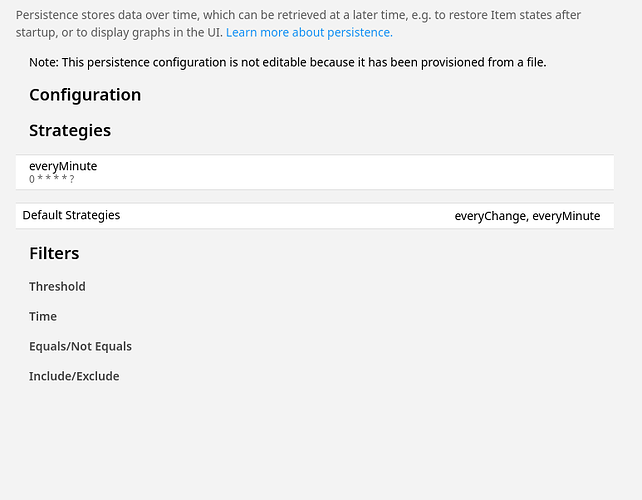
Task: Select the Equals/Not Equals filter heading
Action: [x=80, y=346]
